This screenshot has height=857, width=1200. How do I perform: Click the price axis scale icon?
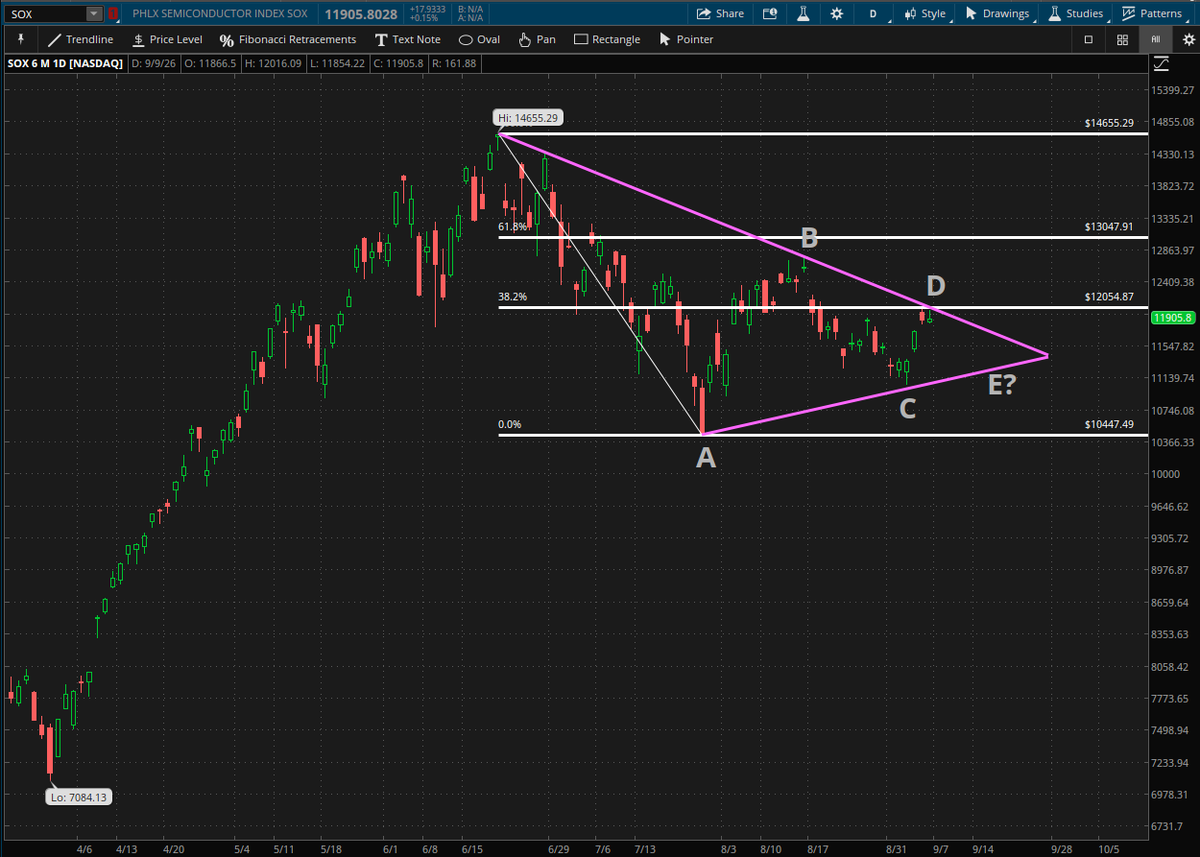1160,64
